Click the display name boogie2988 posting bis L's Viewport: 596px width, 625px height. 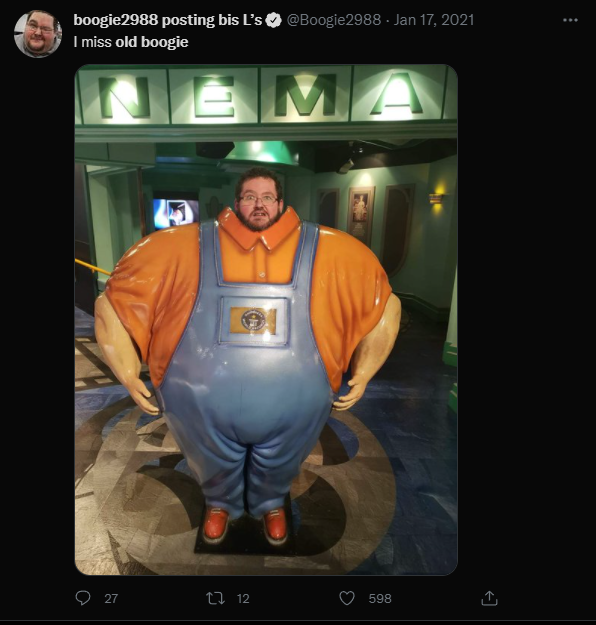[x=168, y=20]
